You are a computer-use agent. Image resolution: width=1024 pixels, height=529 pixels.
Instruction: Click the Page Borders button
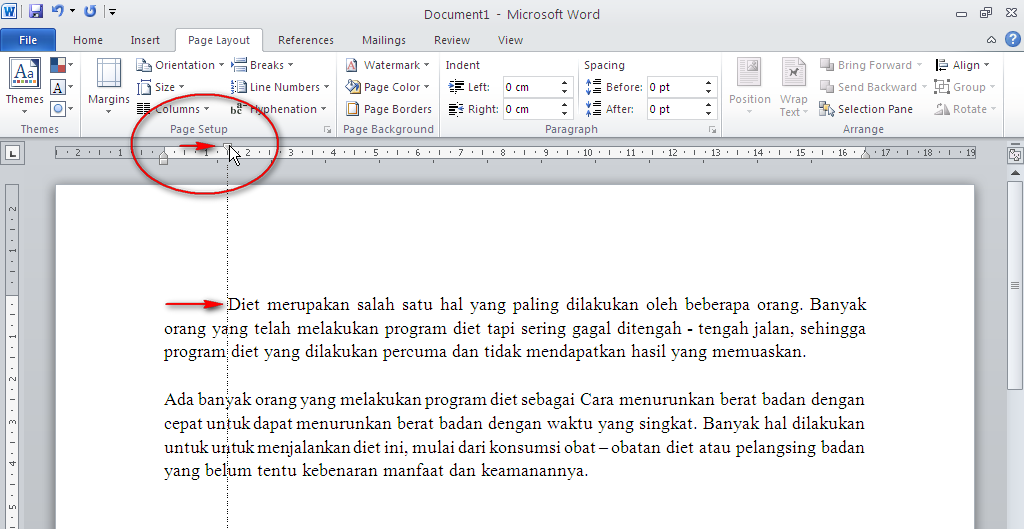point(389,109)
